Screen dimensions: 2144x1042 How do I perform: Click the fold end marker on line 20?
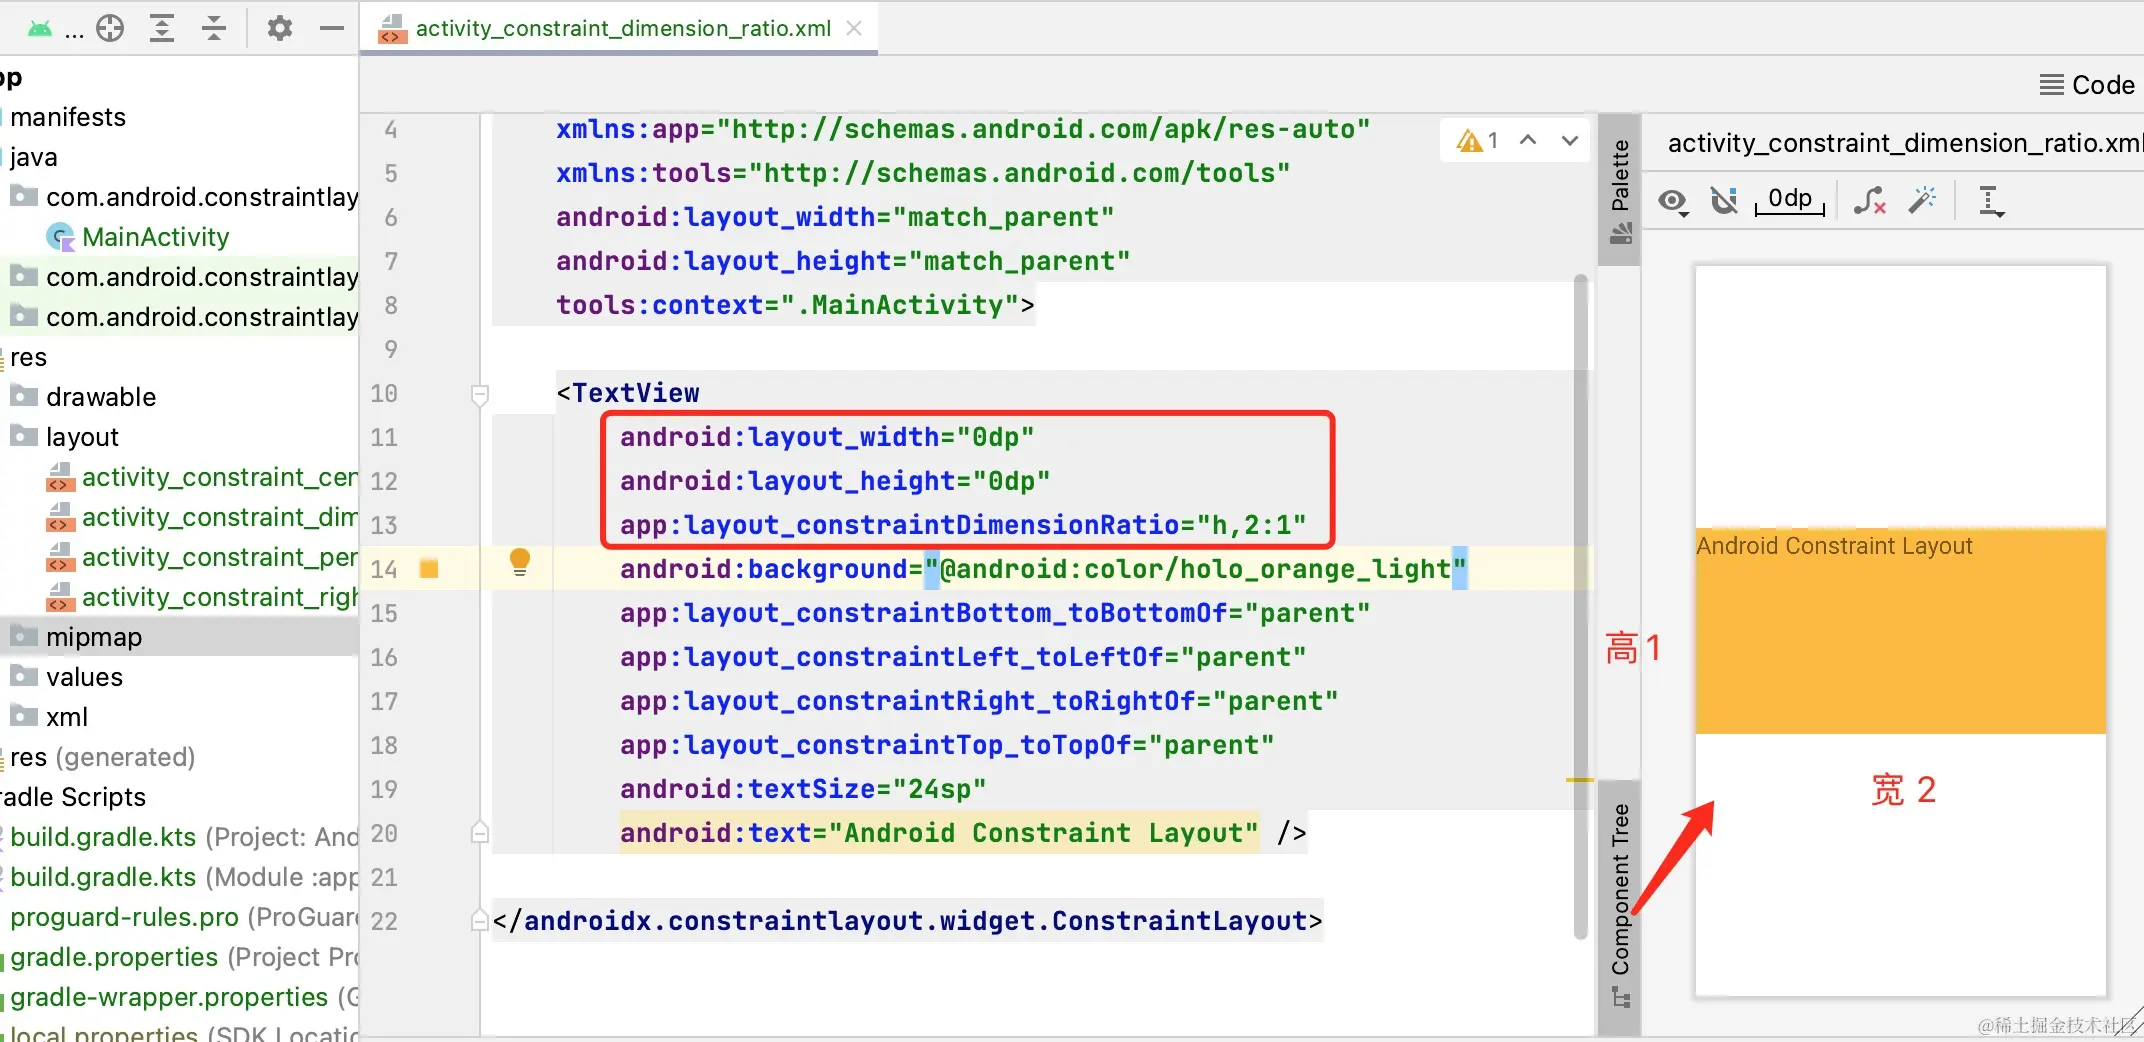(x=480, y=832)
